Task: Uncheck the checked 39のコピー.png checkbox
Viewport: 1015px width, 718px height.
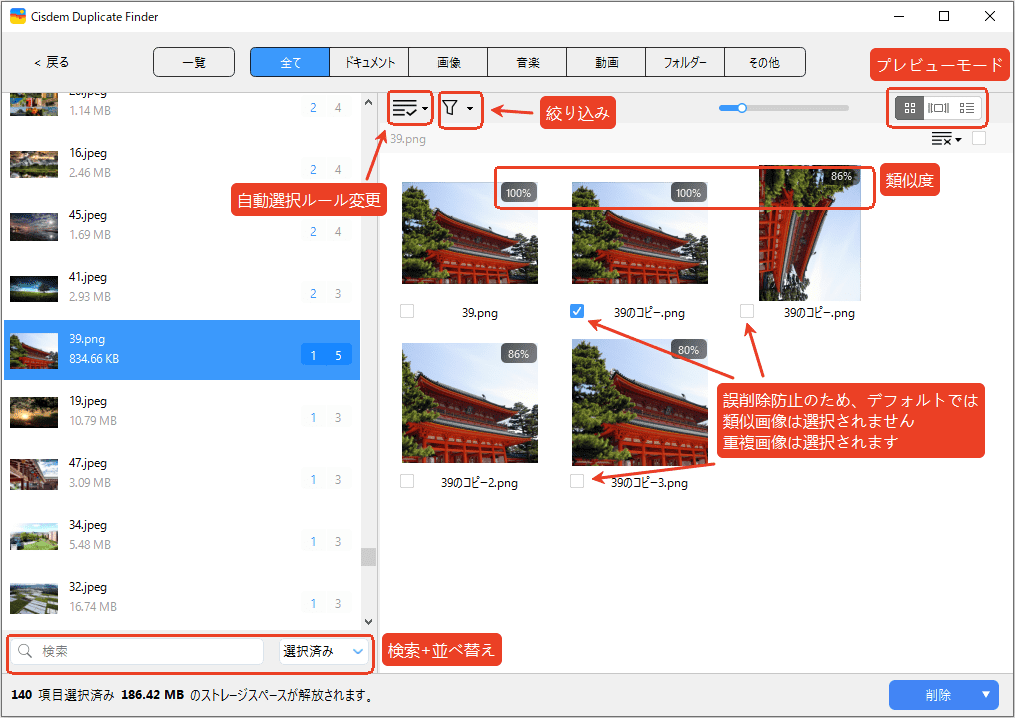Action: (577, 311)
